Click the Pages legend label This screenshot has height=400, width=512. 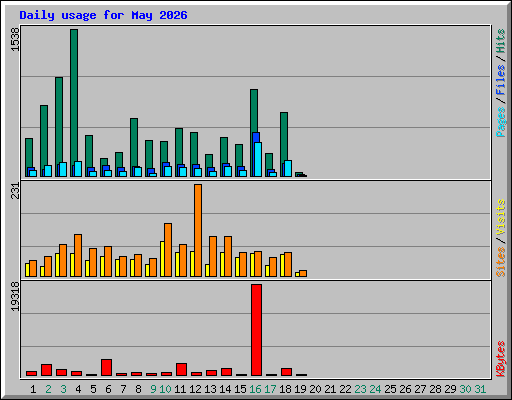point(500,122)
